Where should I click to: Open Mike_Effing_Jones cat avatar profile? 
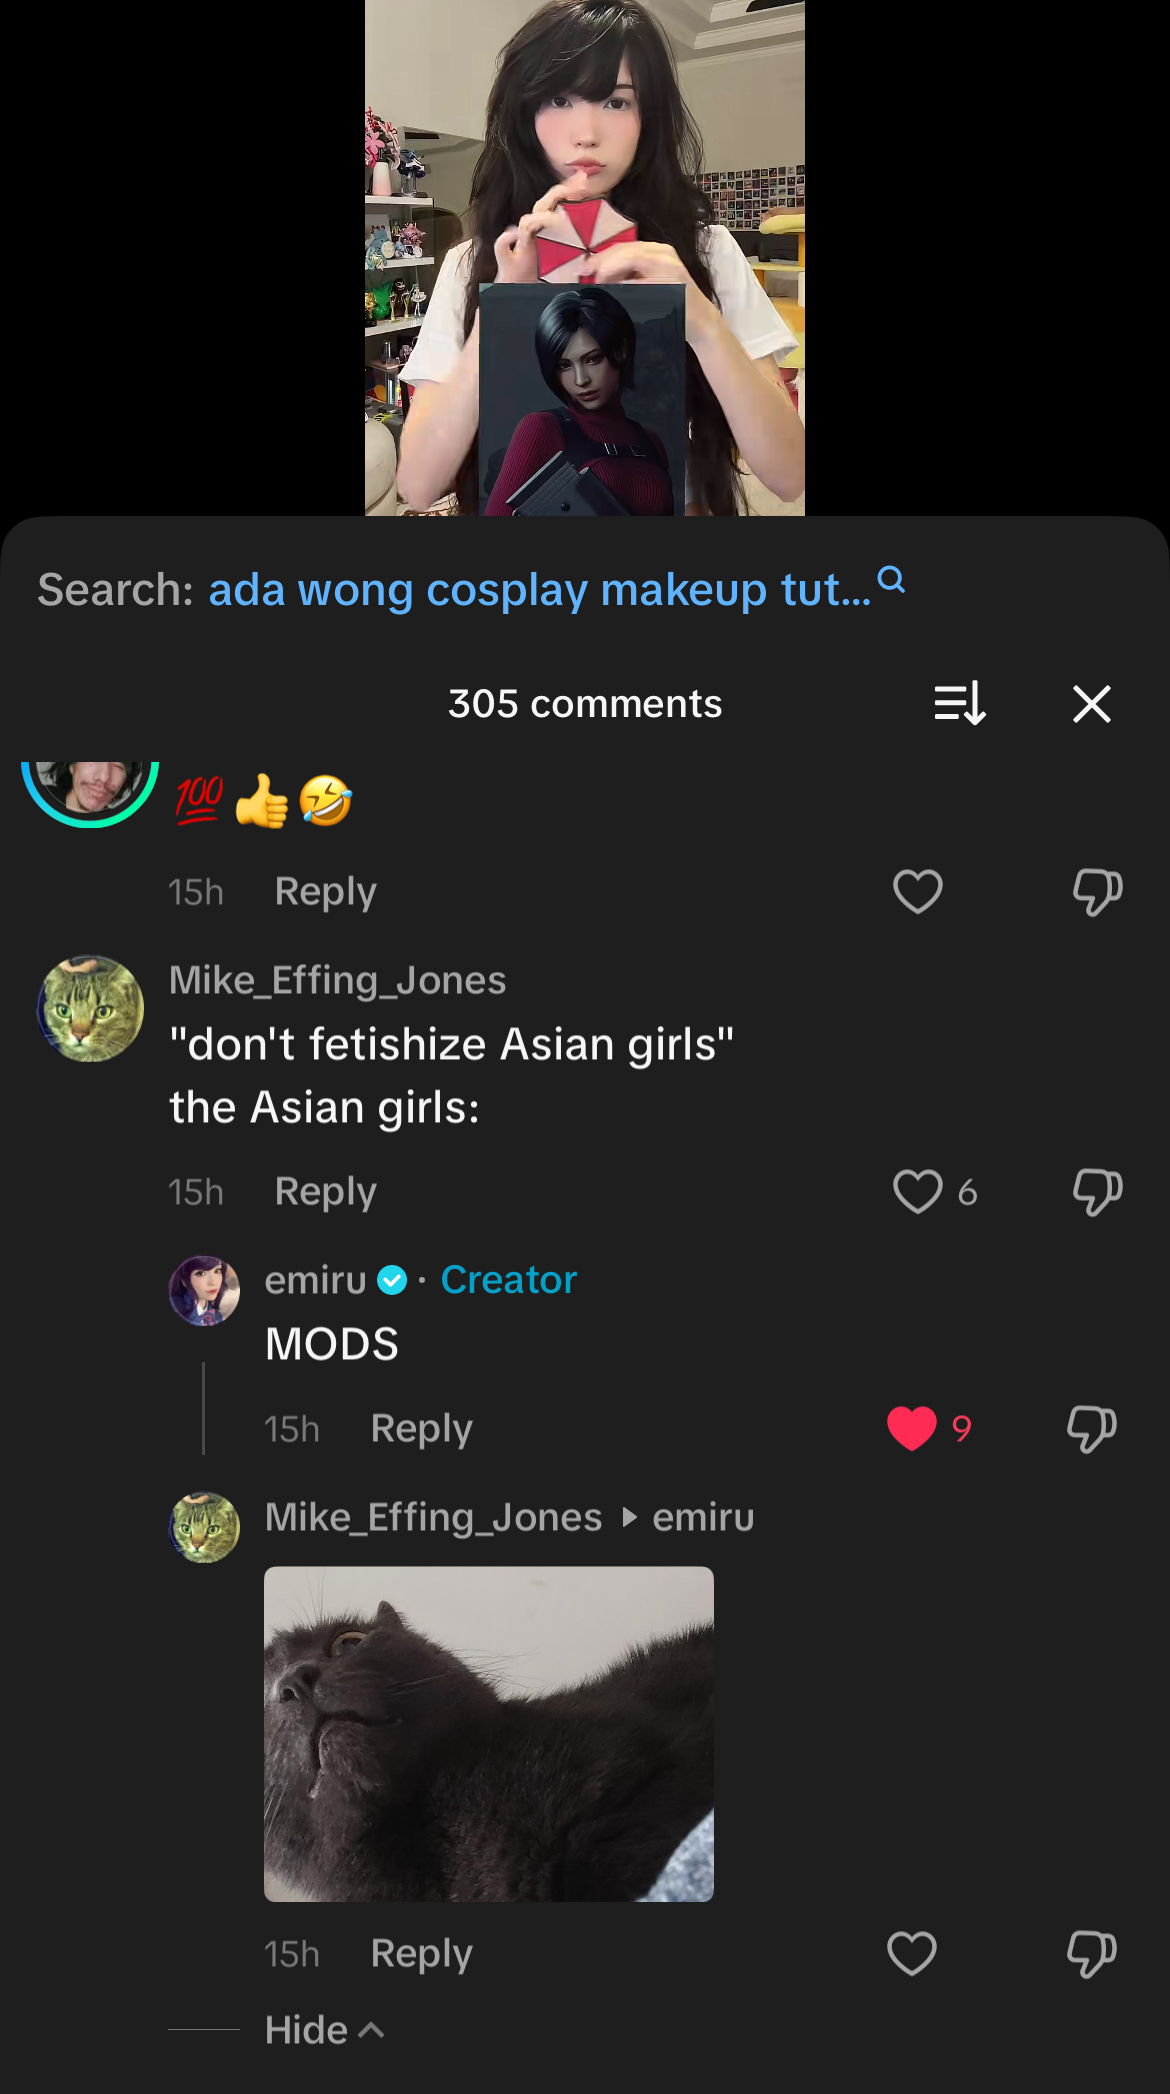click(x=90, y=1008)
